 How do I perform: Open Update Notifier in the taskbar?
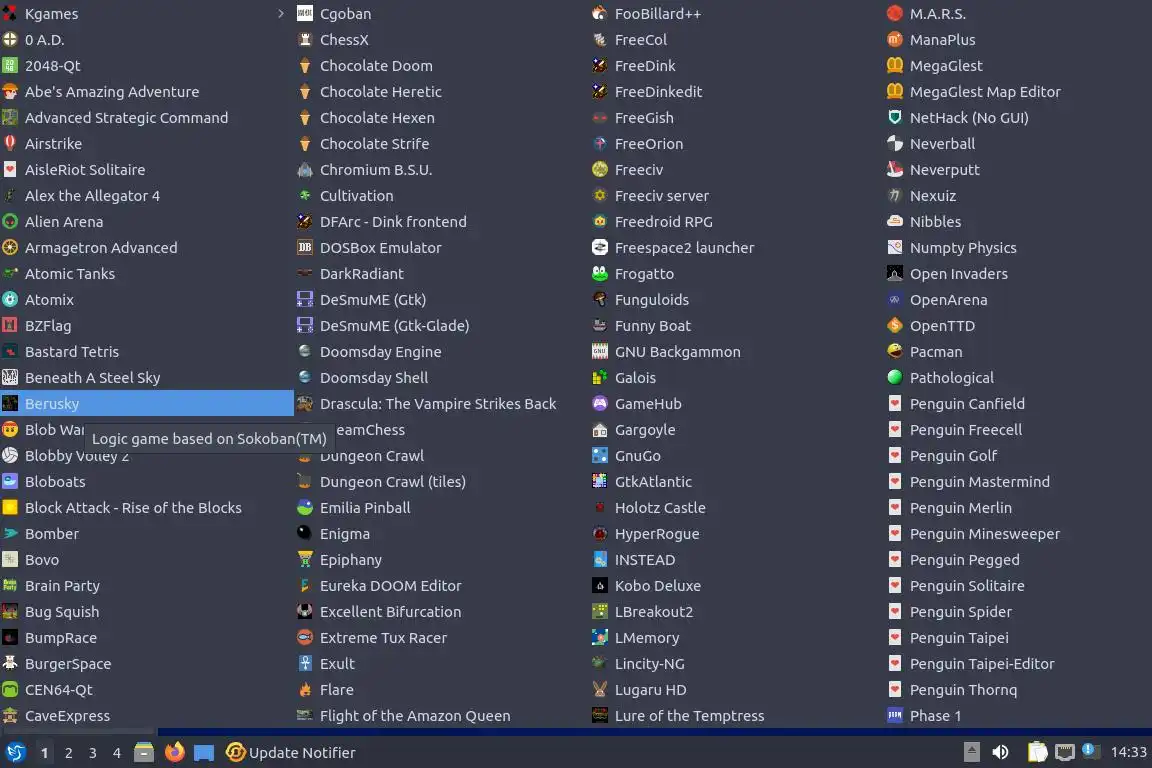[291, 753]
